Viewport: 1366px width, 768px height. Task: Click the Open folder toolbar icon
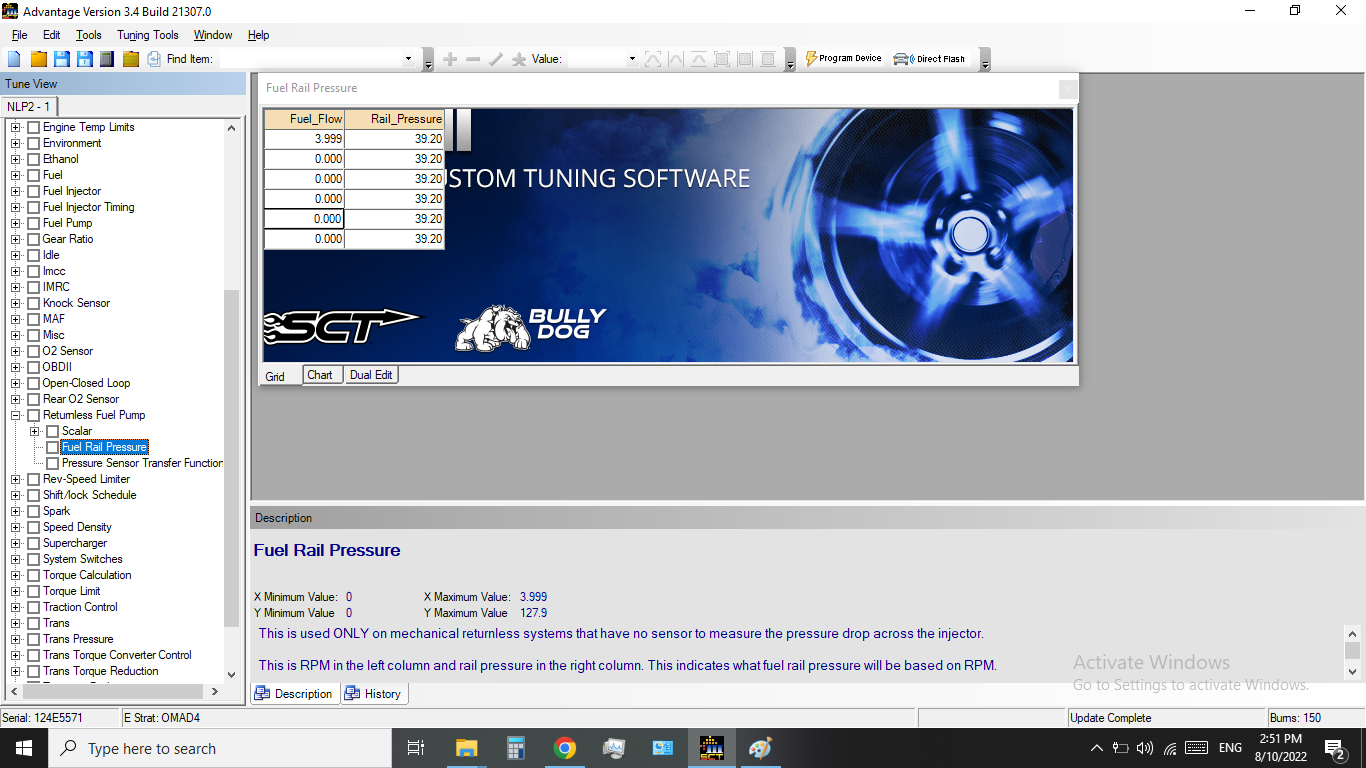[38, 59]
